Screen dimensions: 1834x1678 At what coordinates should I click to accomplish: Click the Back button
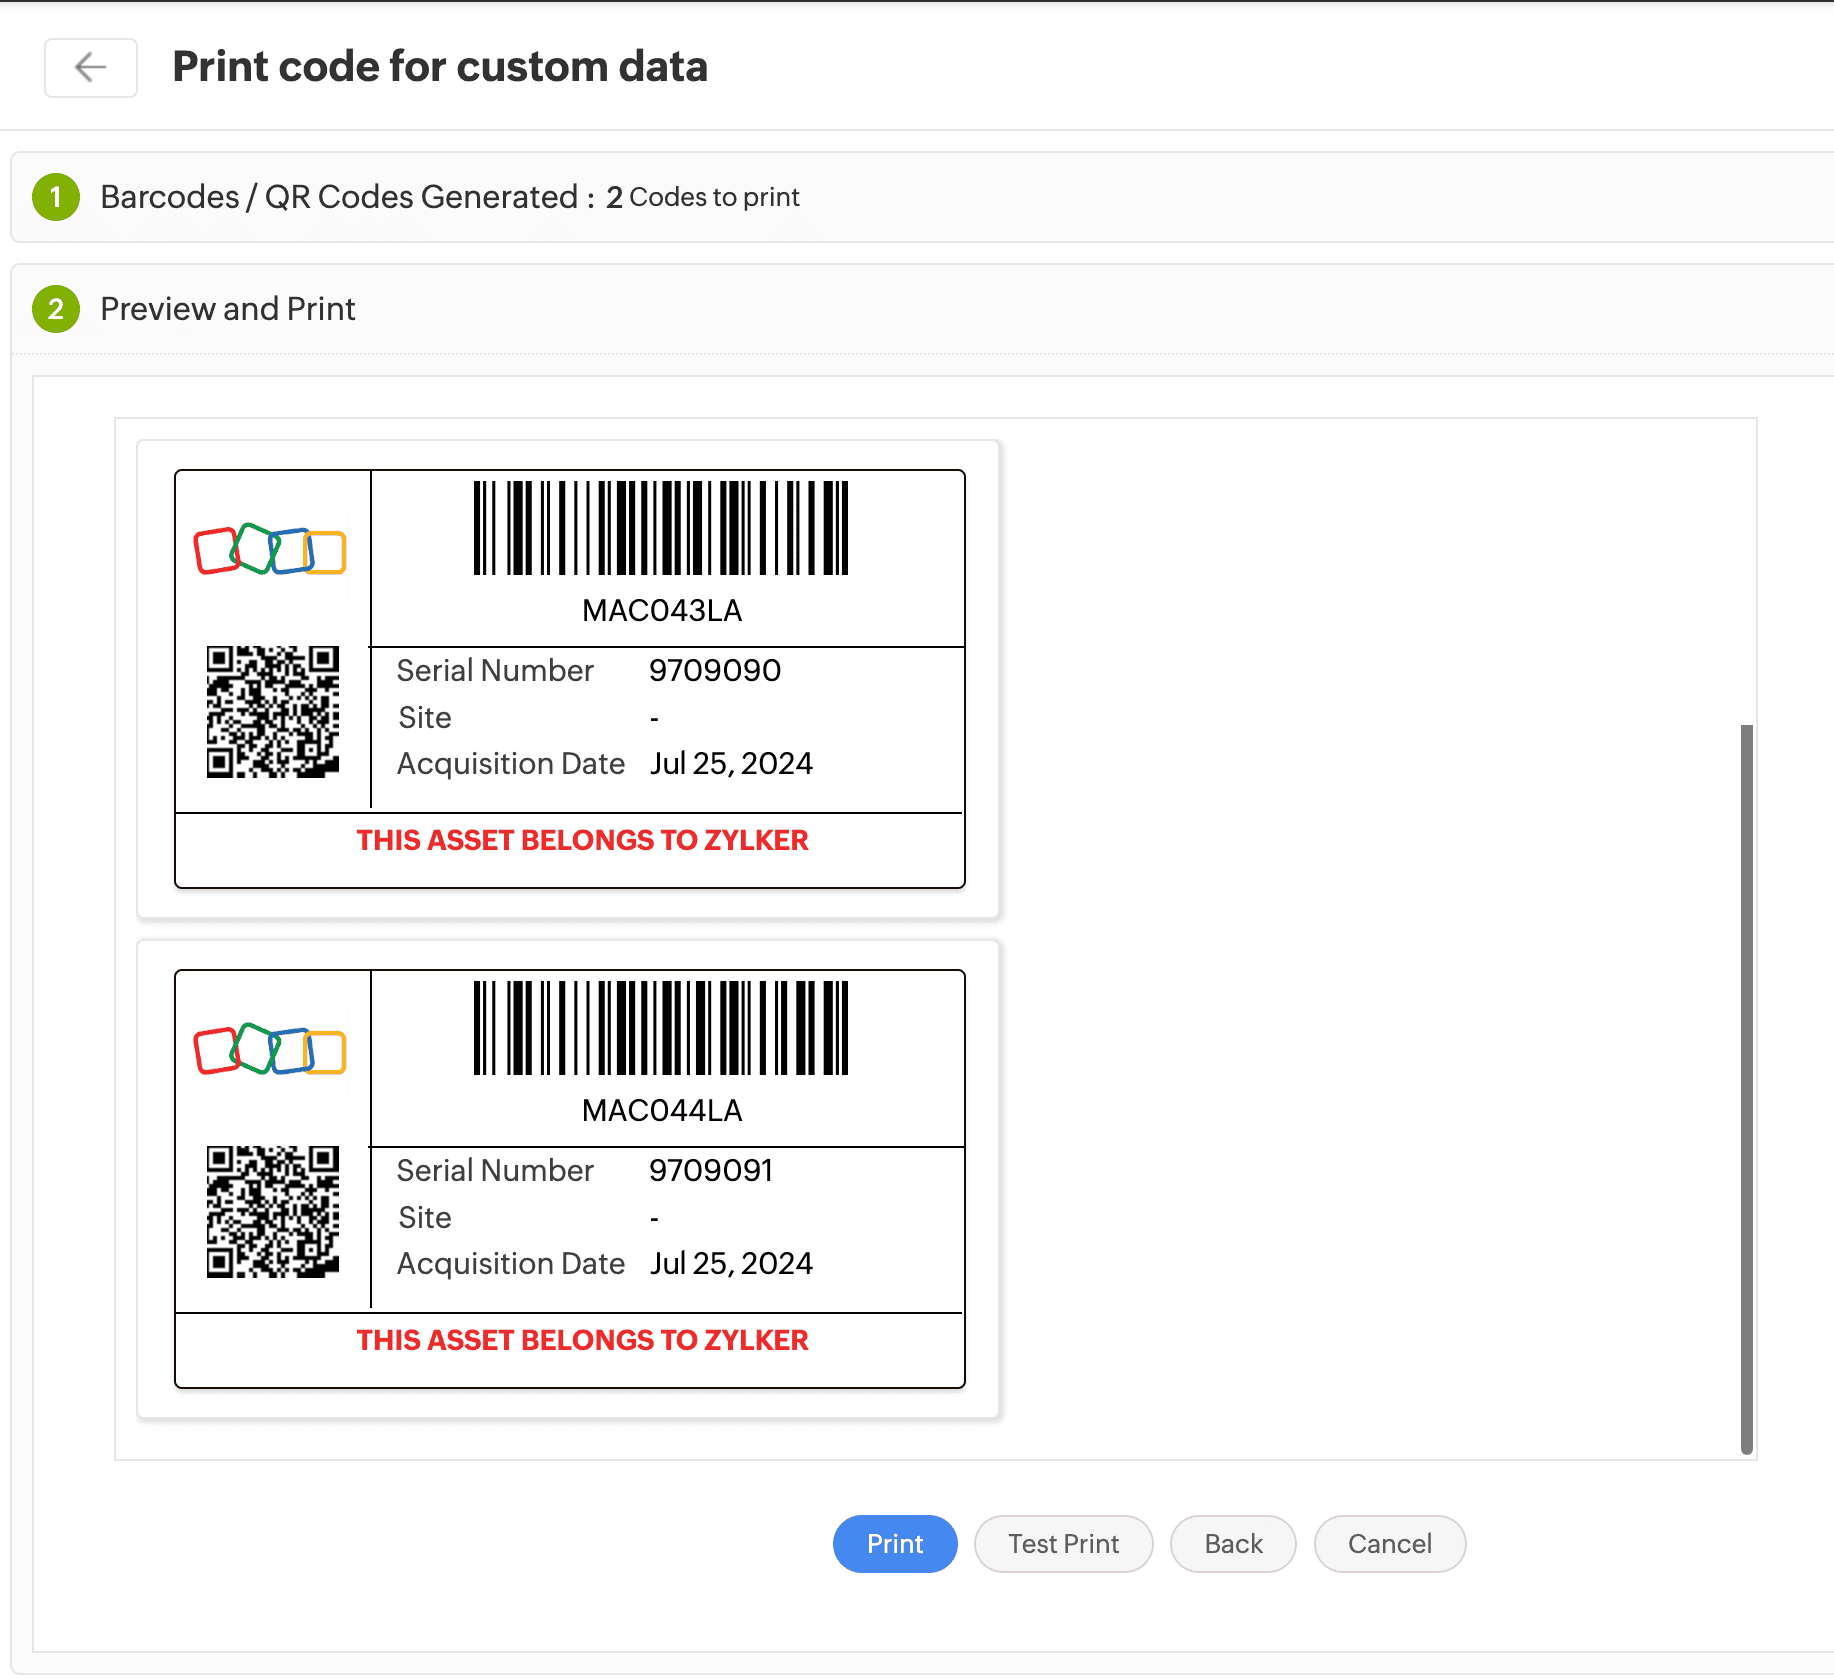pos(1233,1544)
